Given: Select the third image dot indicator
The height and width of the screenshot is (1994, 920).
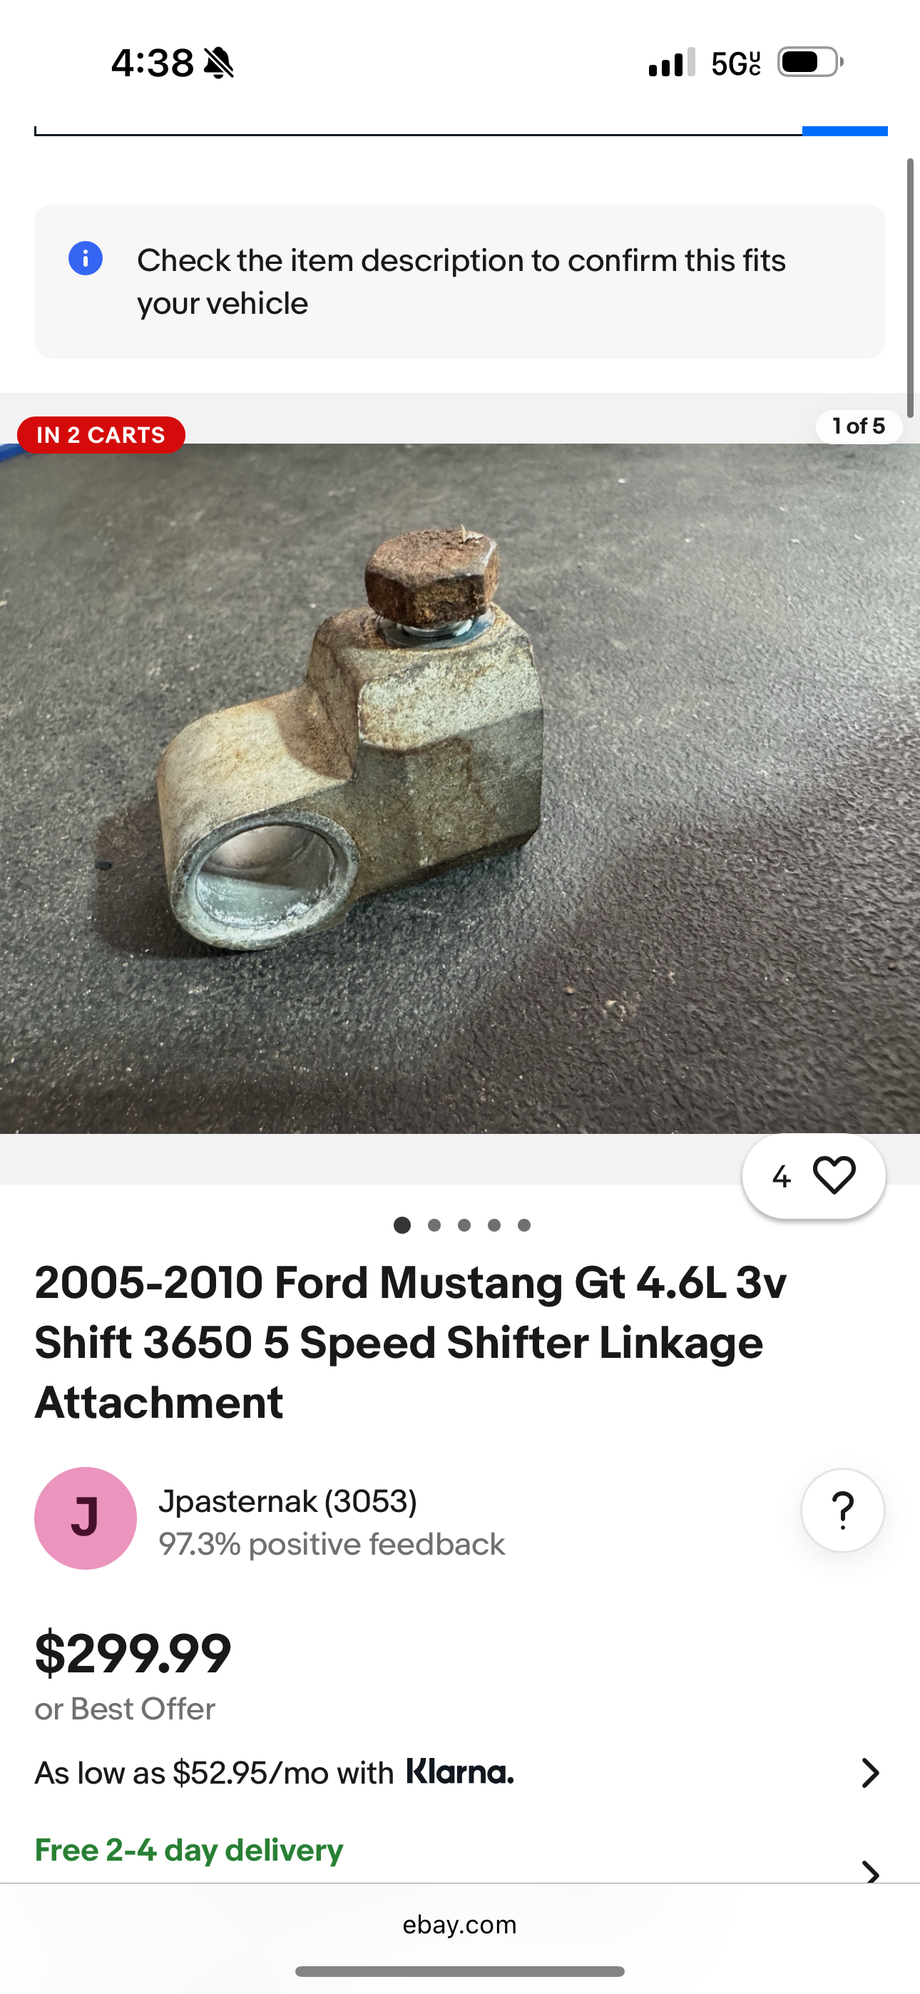Looking at the screenshot, I should (464, 1225).
